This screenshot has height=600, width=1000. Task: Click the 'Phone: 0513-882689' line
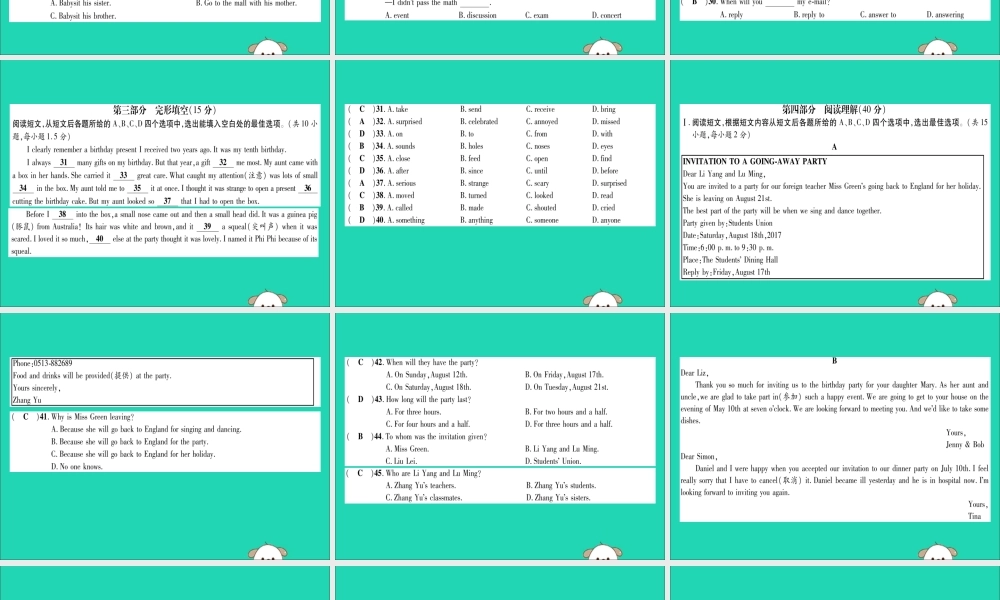[x=42, y=363]
